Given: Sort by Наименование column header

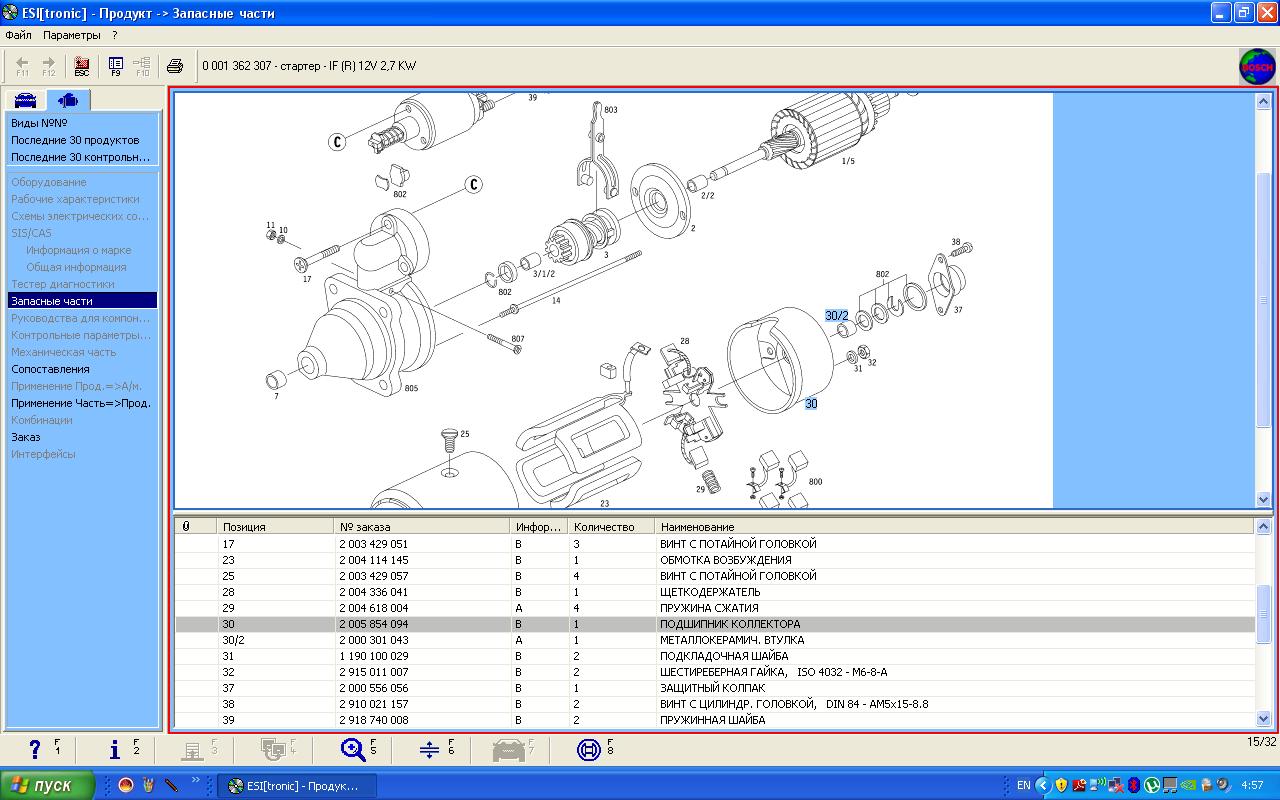Looking at the screenshot, I should (954, 527).
